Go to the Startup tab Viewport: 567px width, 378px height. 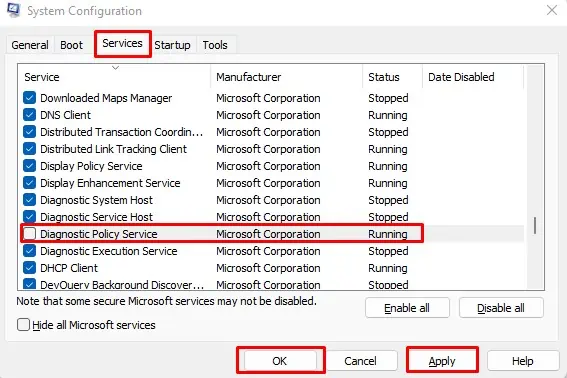172,45
